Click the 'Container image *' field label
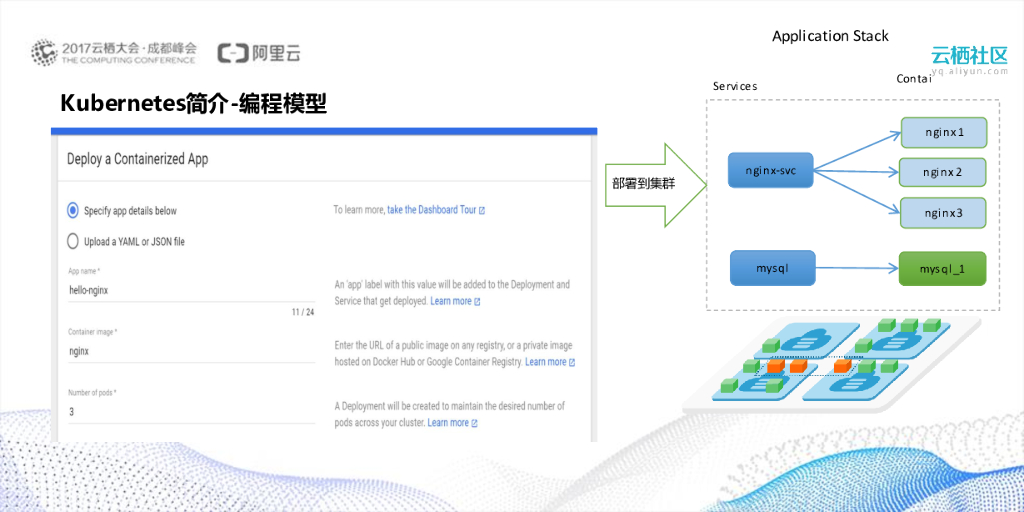The width and height of the screenshot is (1024, 512). pyautogui.click(x=93, y=332)
